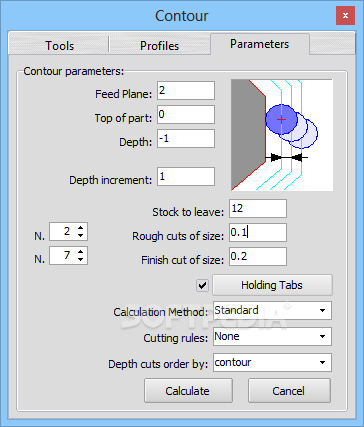Click the Feed Plane input field

click(x=186, y=91)
